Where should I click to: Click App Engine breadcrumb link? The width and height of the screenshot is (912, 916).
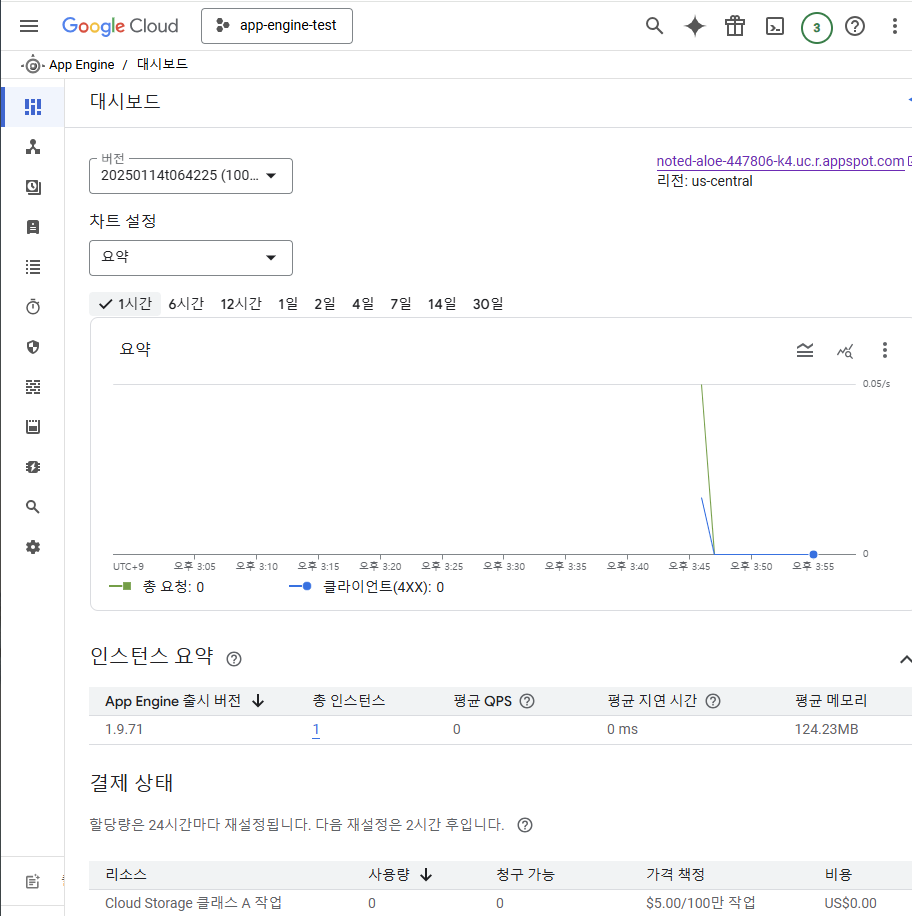click(x=81, y=64)
